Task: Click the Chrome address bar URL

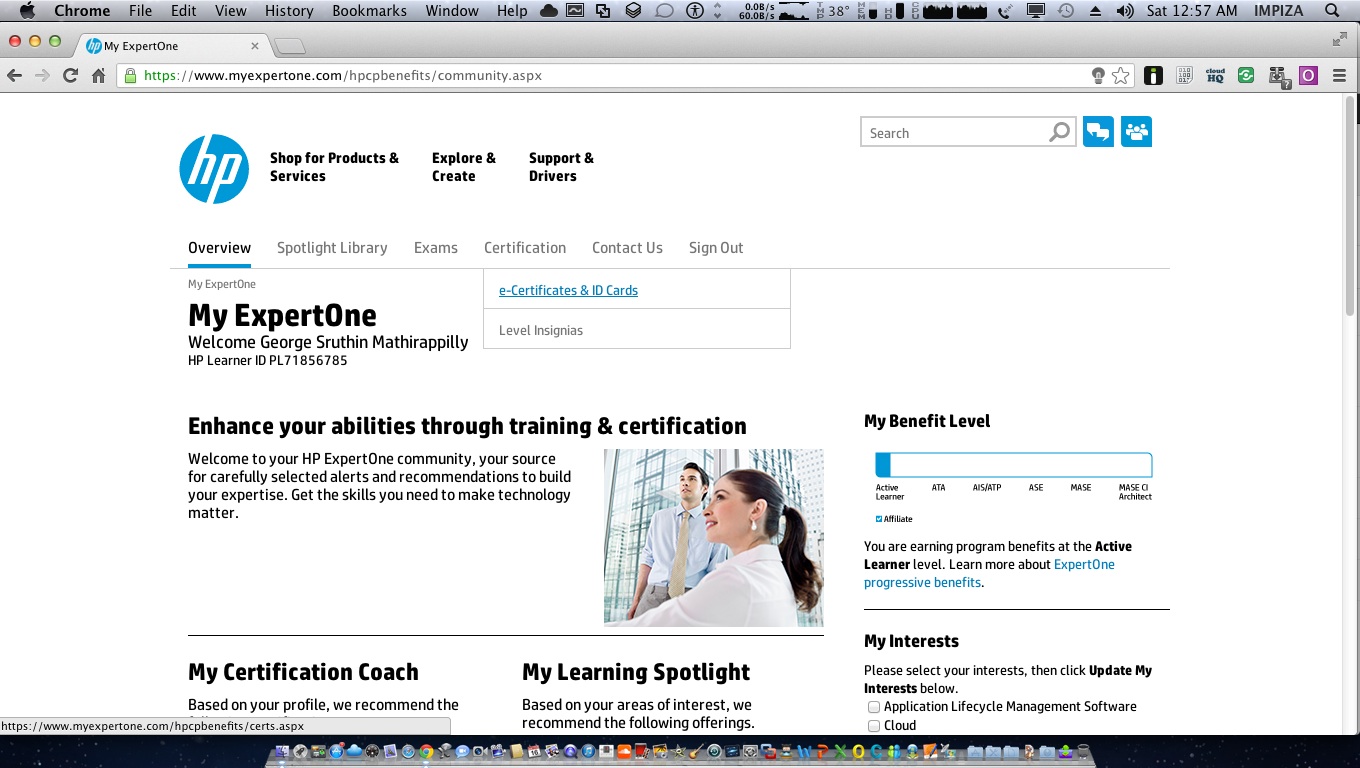Action: tap(343, 75)
